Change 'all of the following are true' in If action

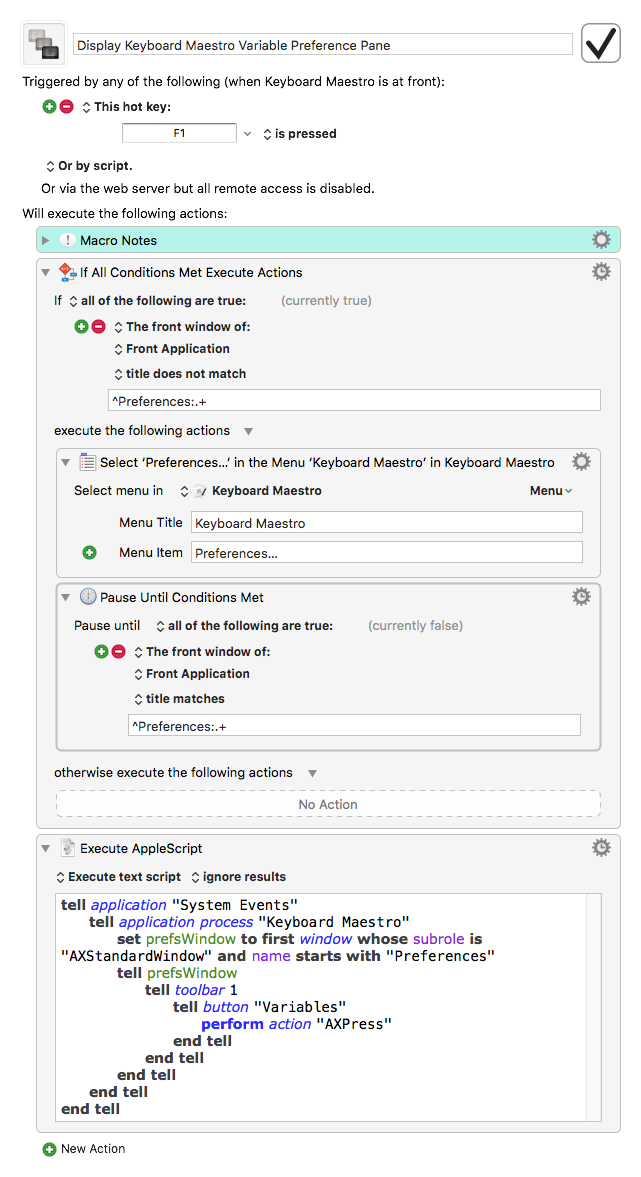pos(158,300)
